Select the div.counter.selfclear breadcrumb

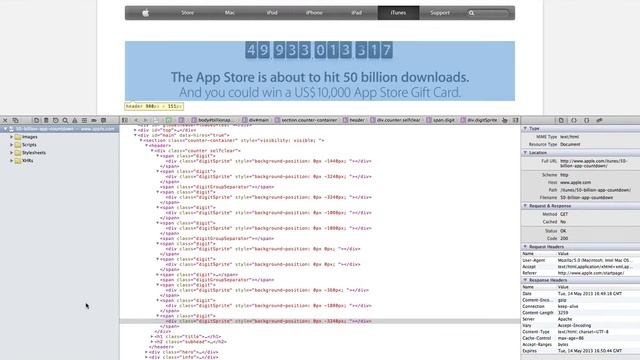click(396, 120)
